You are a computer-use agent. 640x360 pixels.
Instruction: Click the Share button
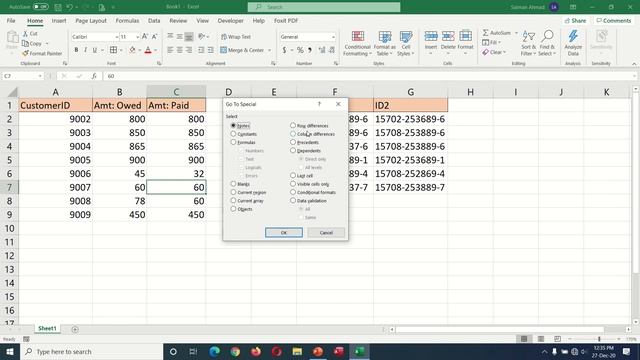pyautogui.click(x=575, y=20)
